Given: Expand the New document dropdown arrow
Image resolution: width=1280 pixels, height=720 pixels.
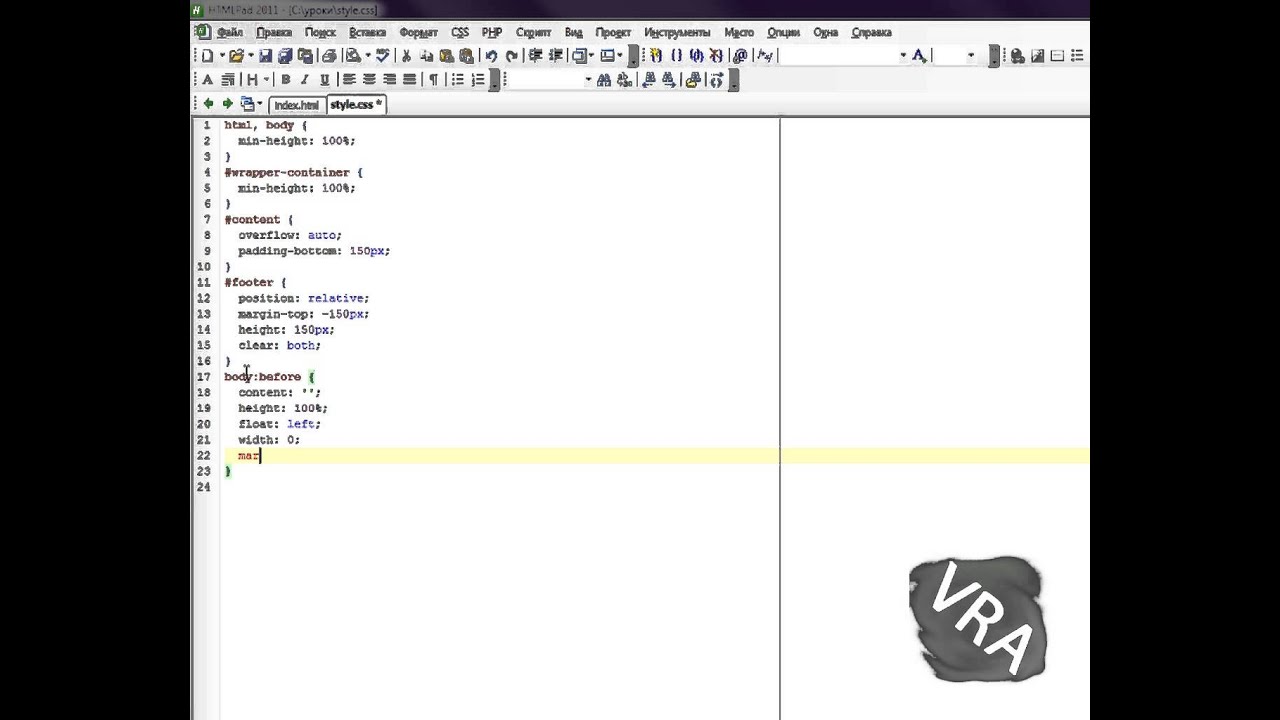Looking at the screenshot, I should pyautogui.click(x=221, y=56).
